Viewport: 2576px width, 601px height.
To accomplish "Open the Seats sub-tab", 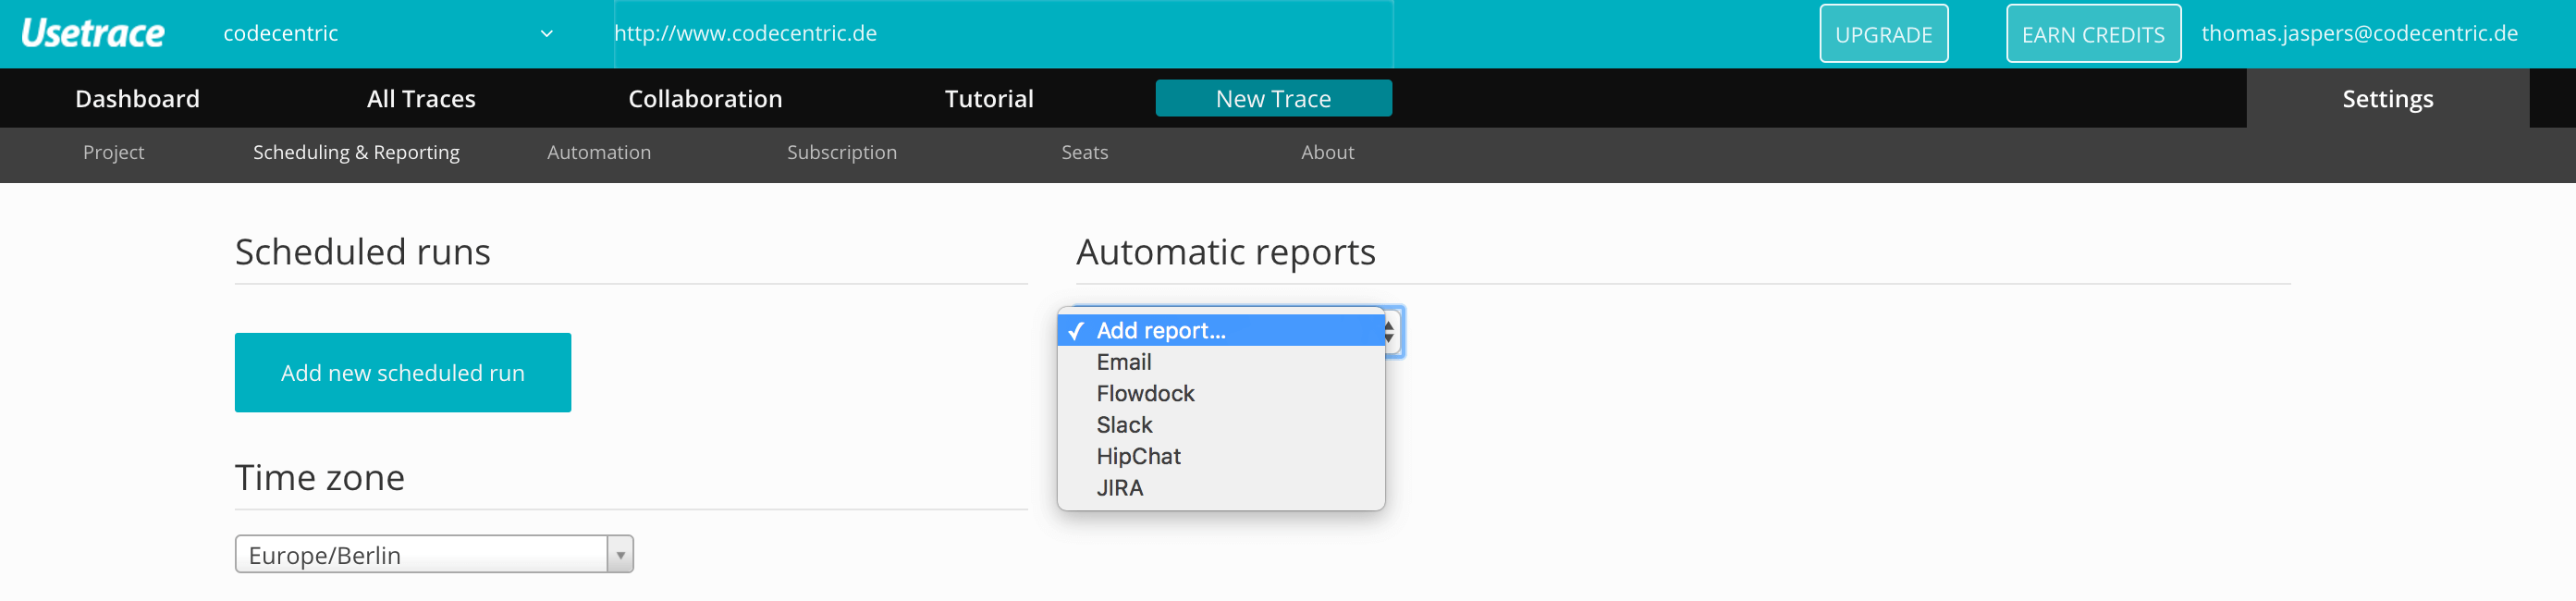I will (1085, 152).
